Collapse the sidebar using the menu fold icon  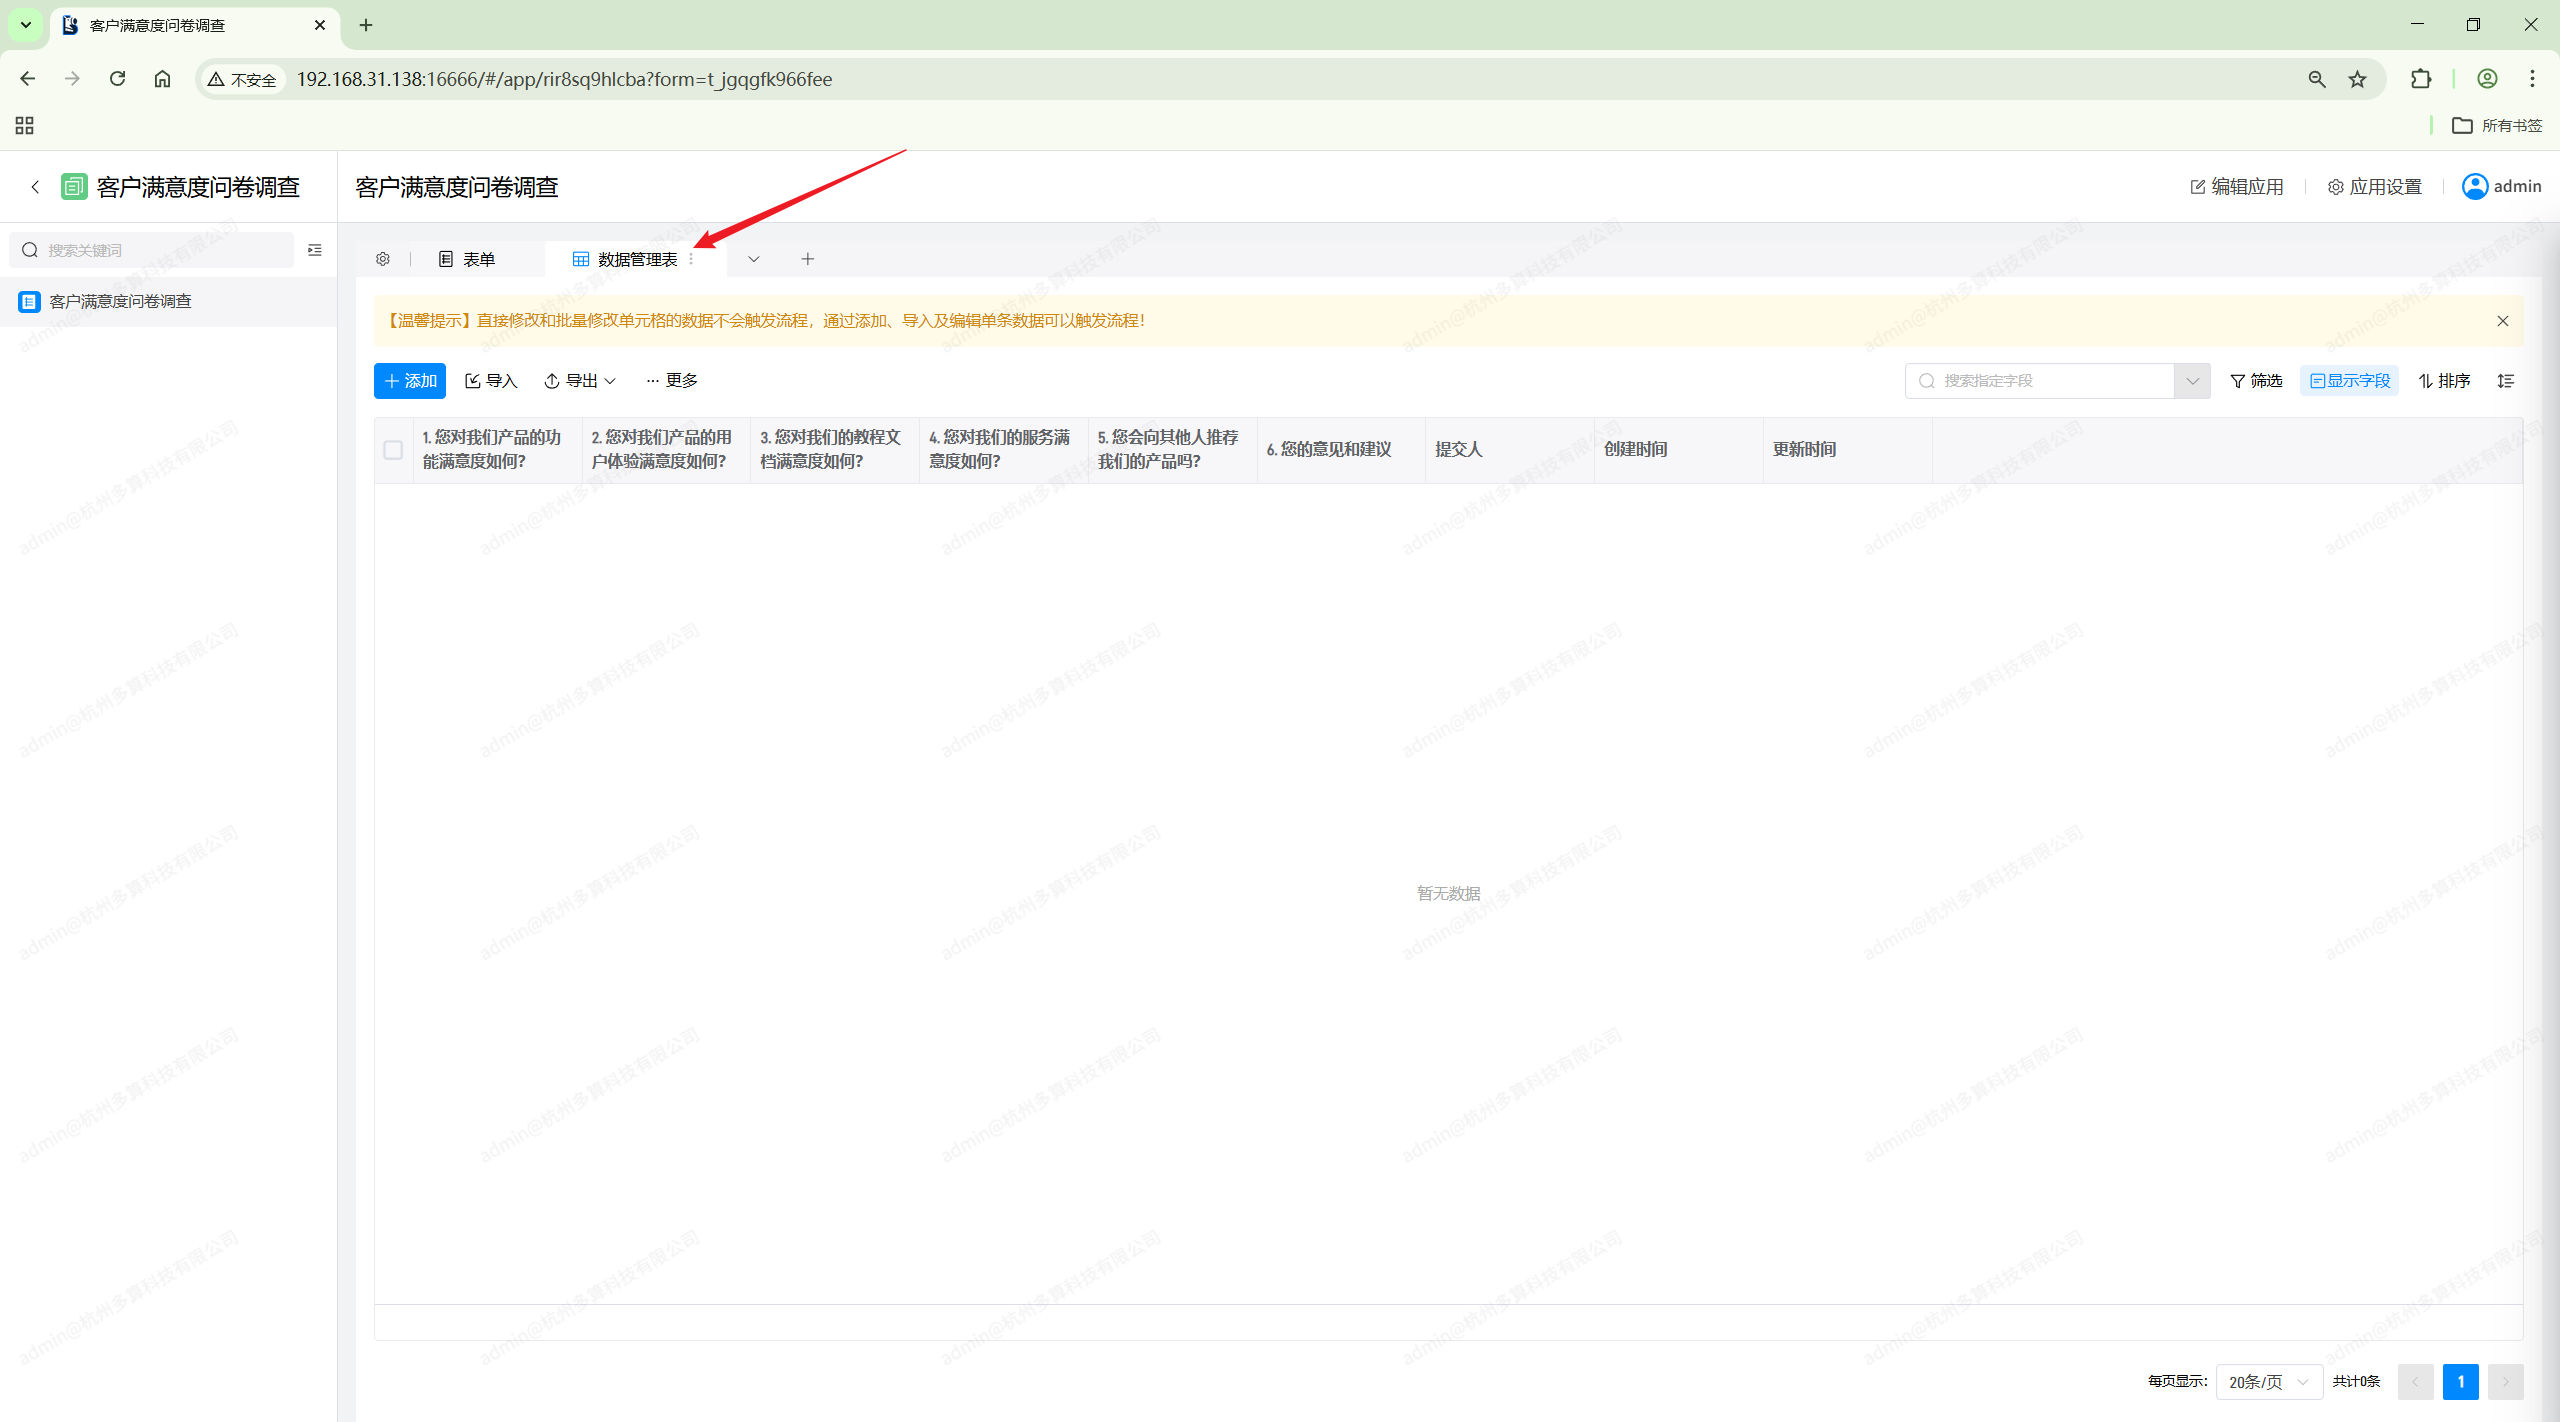(315, 250)
